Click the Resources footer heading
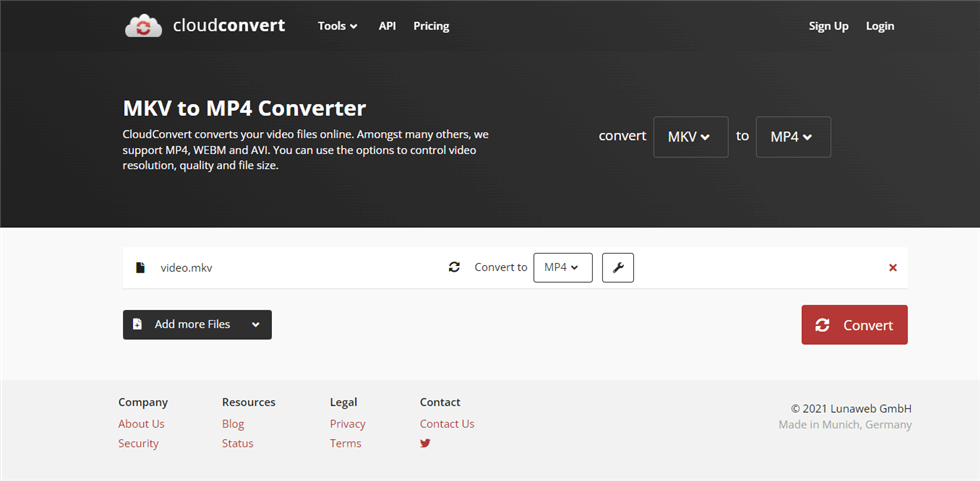Viewport: 980px width, 481px height. coord(249,402)
